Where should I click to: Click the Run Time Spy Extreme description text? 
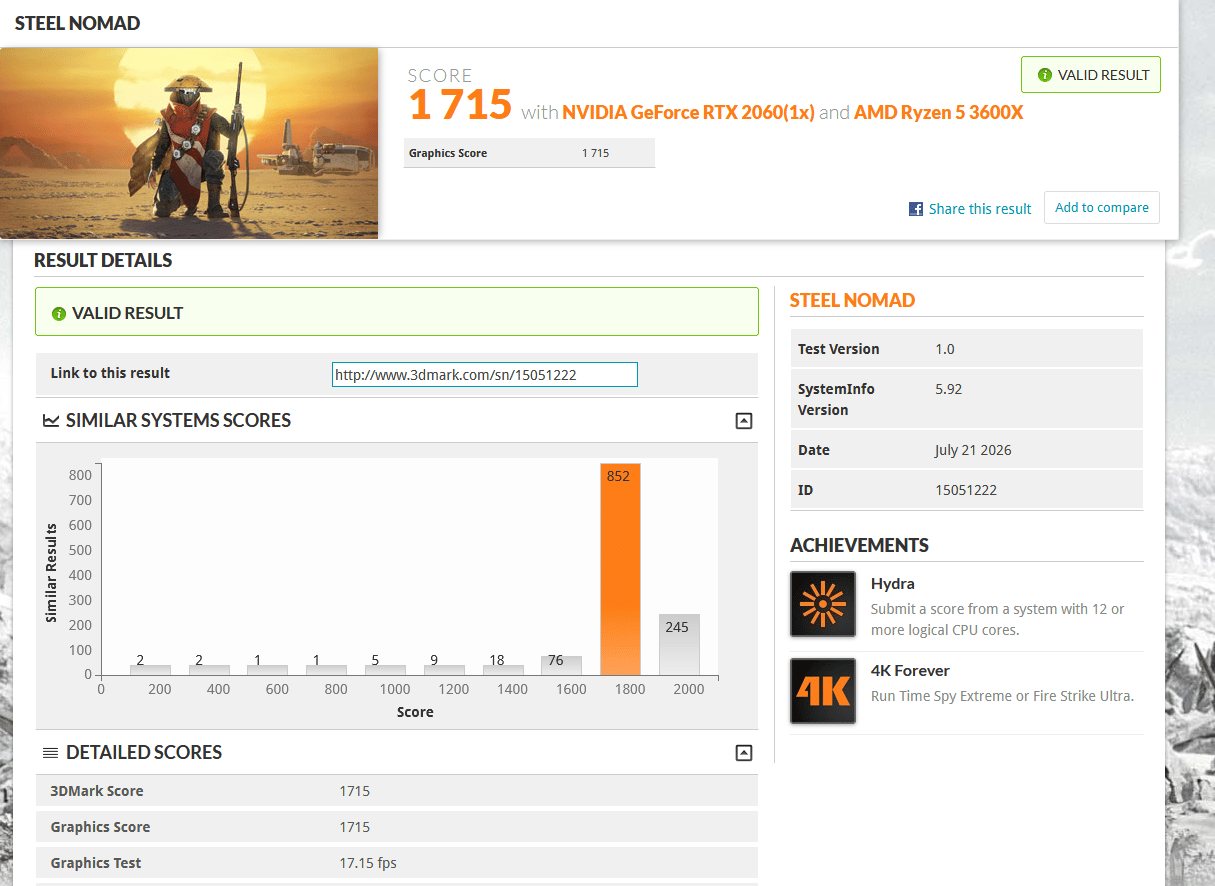pyautogui.click(x=1002, y=696)
